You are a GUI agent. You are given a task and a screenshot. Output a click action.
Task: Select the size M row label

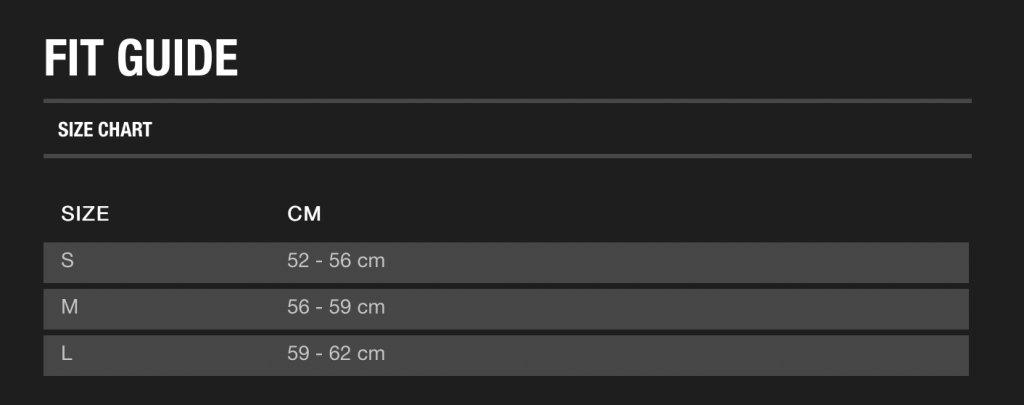click(x=69, y=307)
